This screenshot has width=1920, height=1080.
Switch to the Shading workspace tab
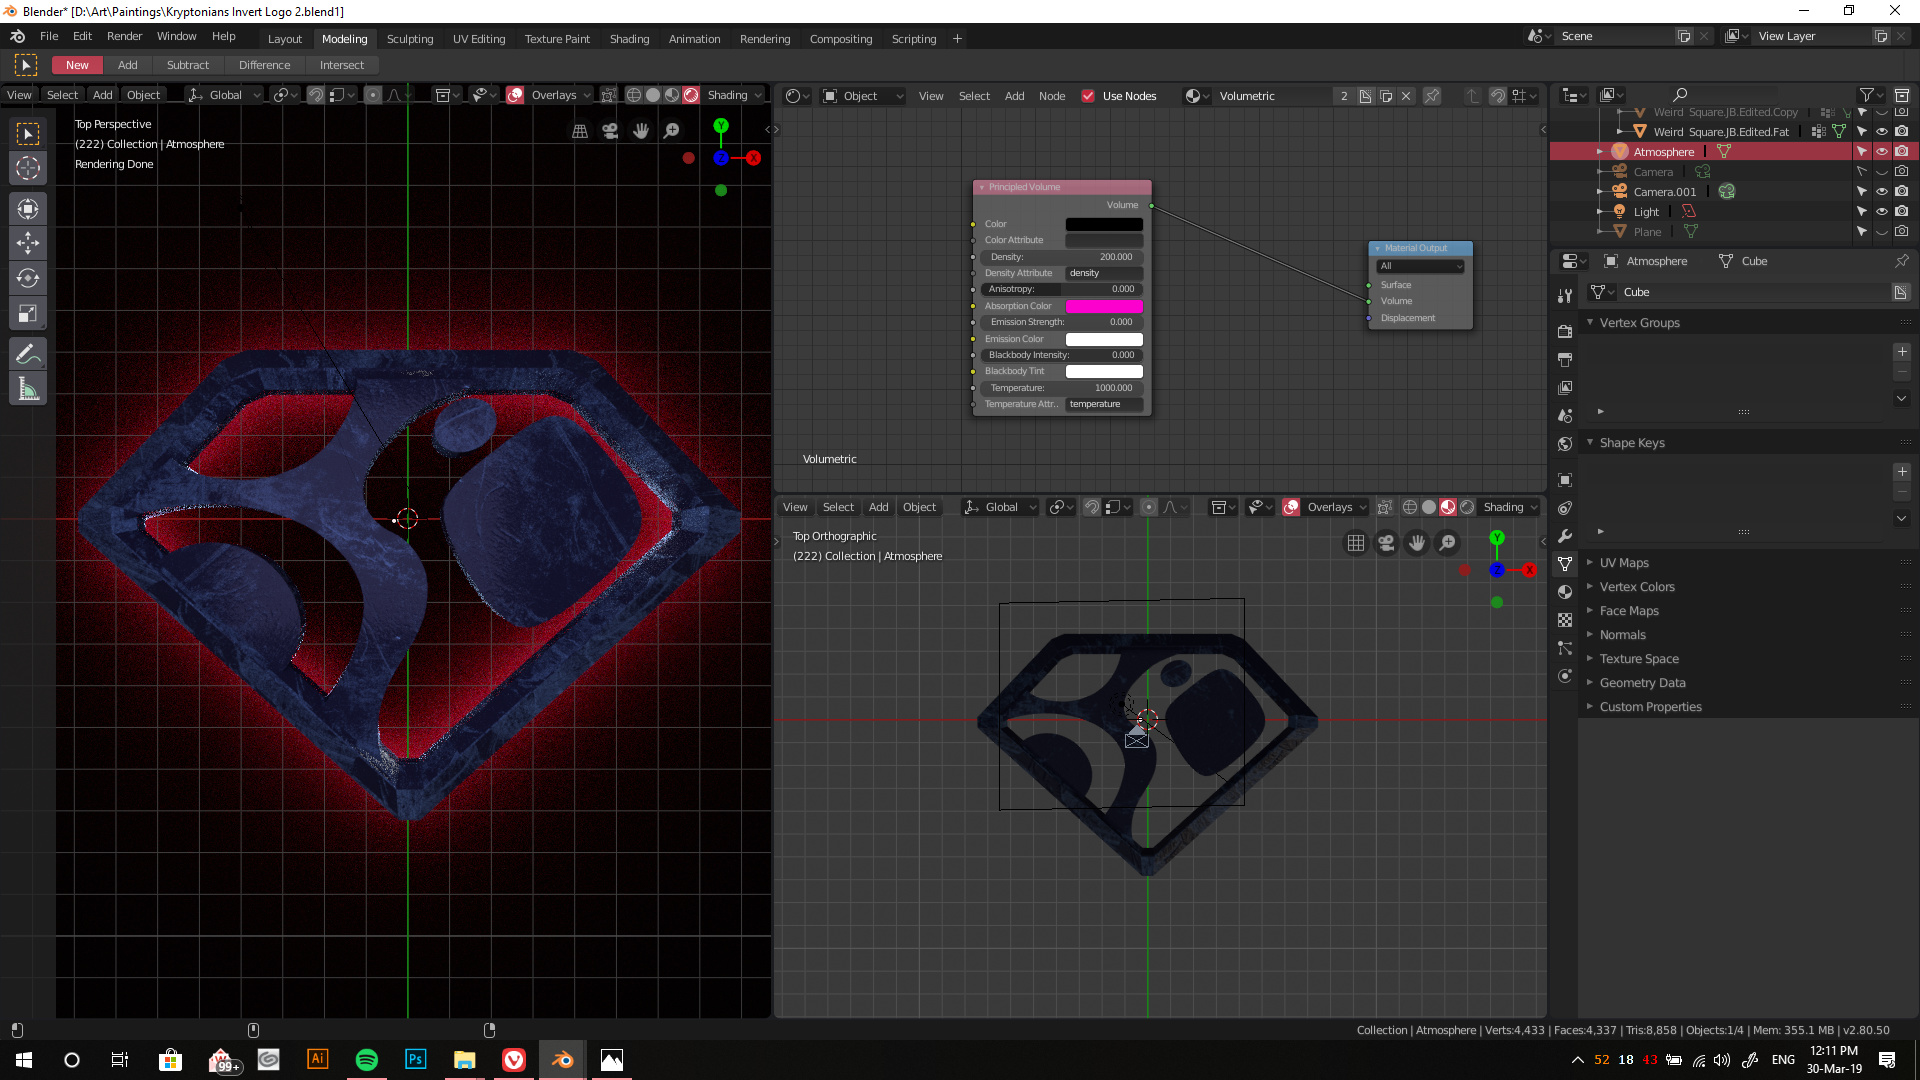coord(630,39)
